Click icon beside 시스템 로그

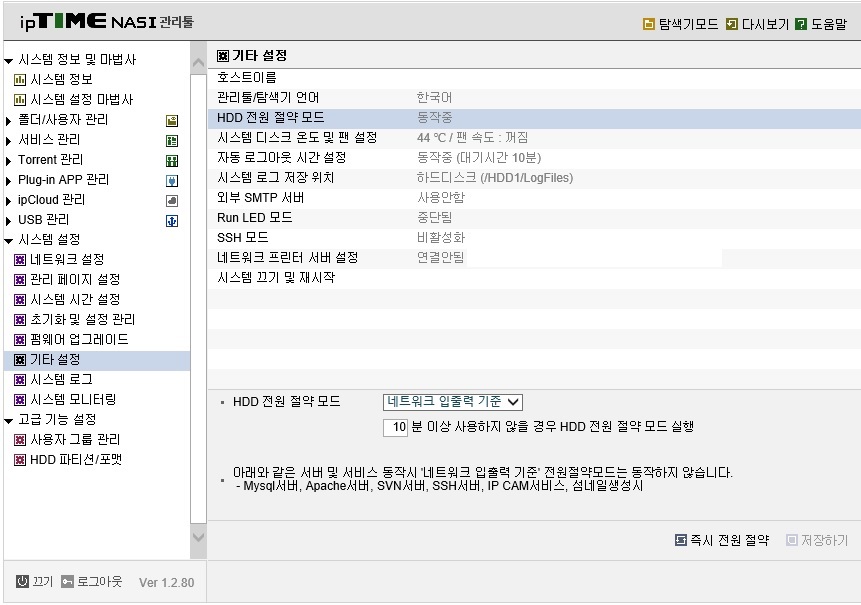20,380
